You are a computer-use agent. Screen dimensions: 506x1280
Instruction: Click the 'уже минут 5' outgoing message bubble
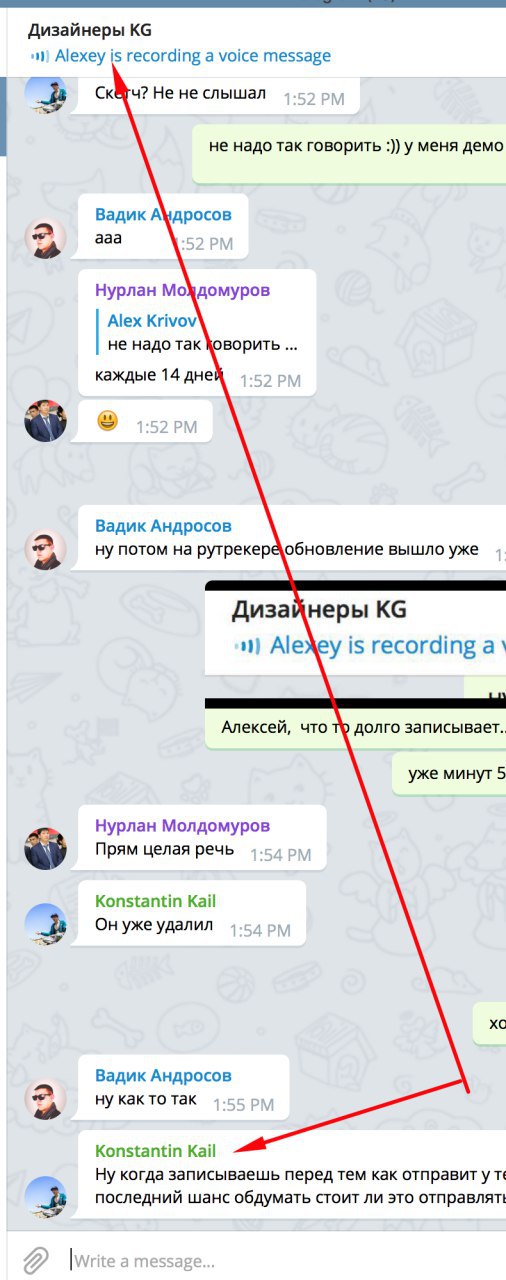click(449, 773)
